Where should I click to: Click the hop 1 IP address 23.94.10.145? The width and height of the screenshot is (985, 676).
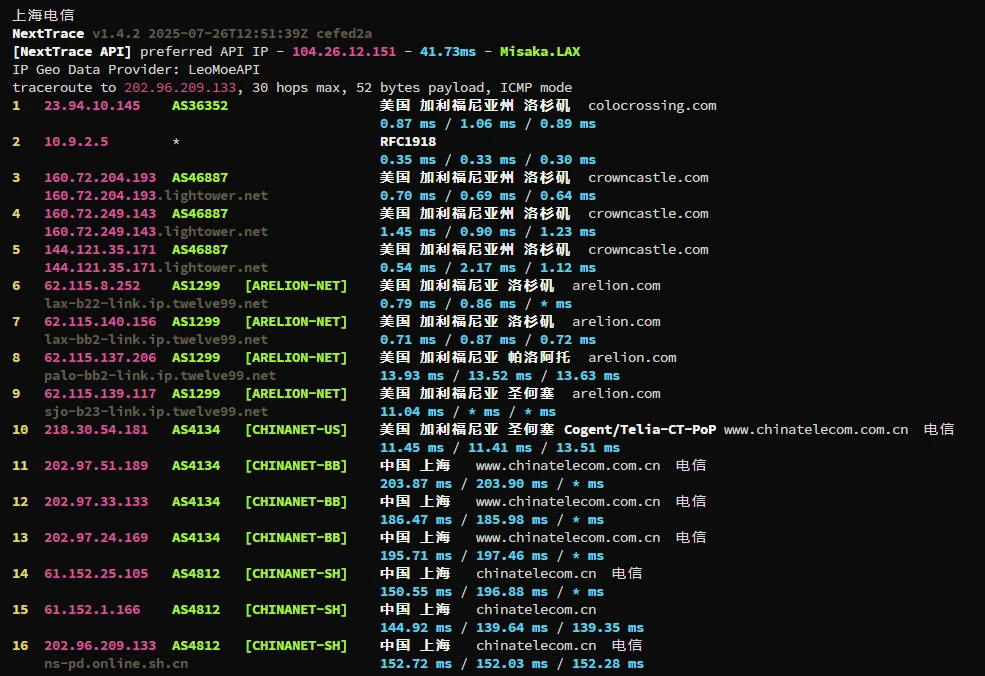[92, 105]
